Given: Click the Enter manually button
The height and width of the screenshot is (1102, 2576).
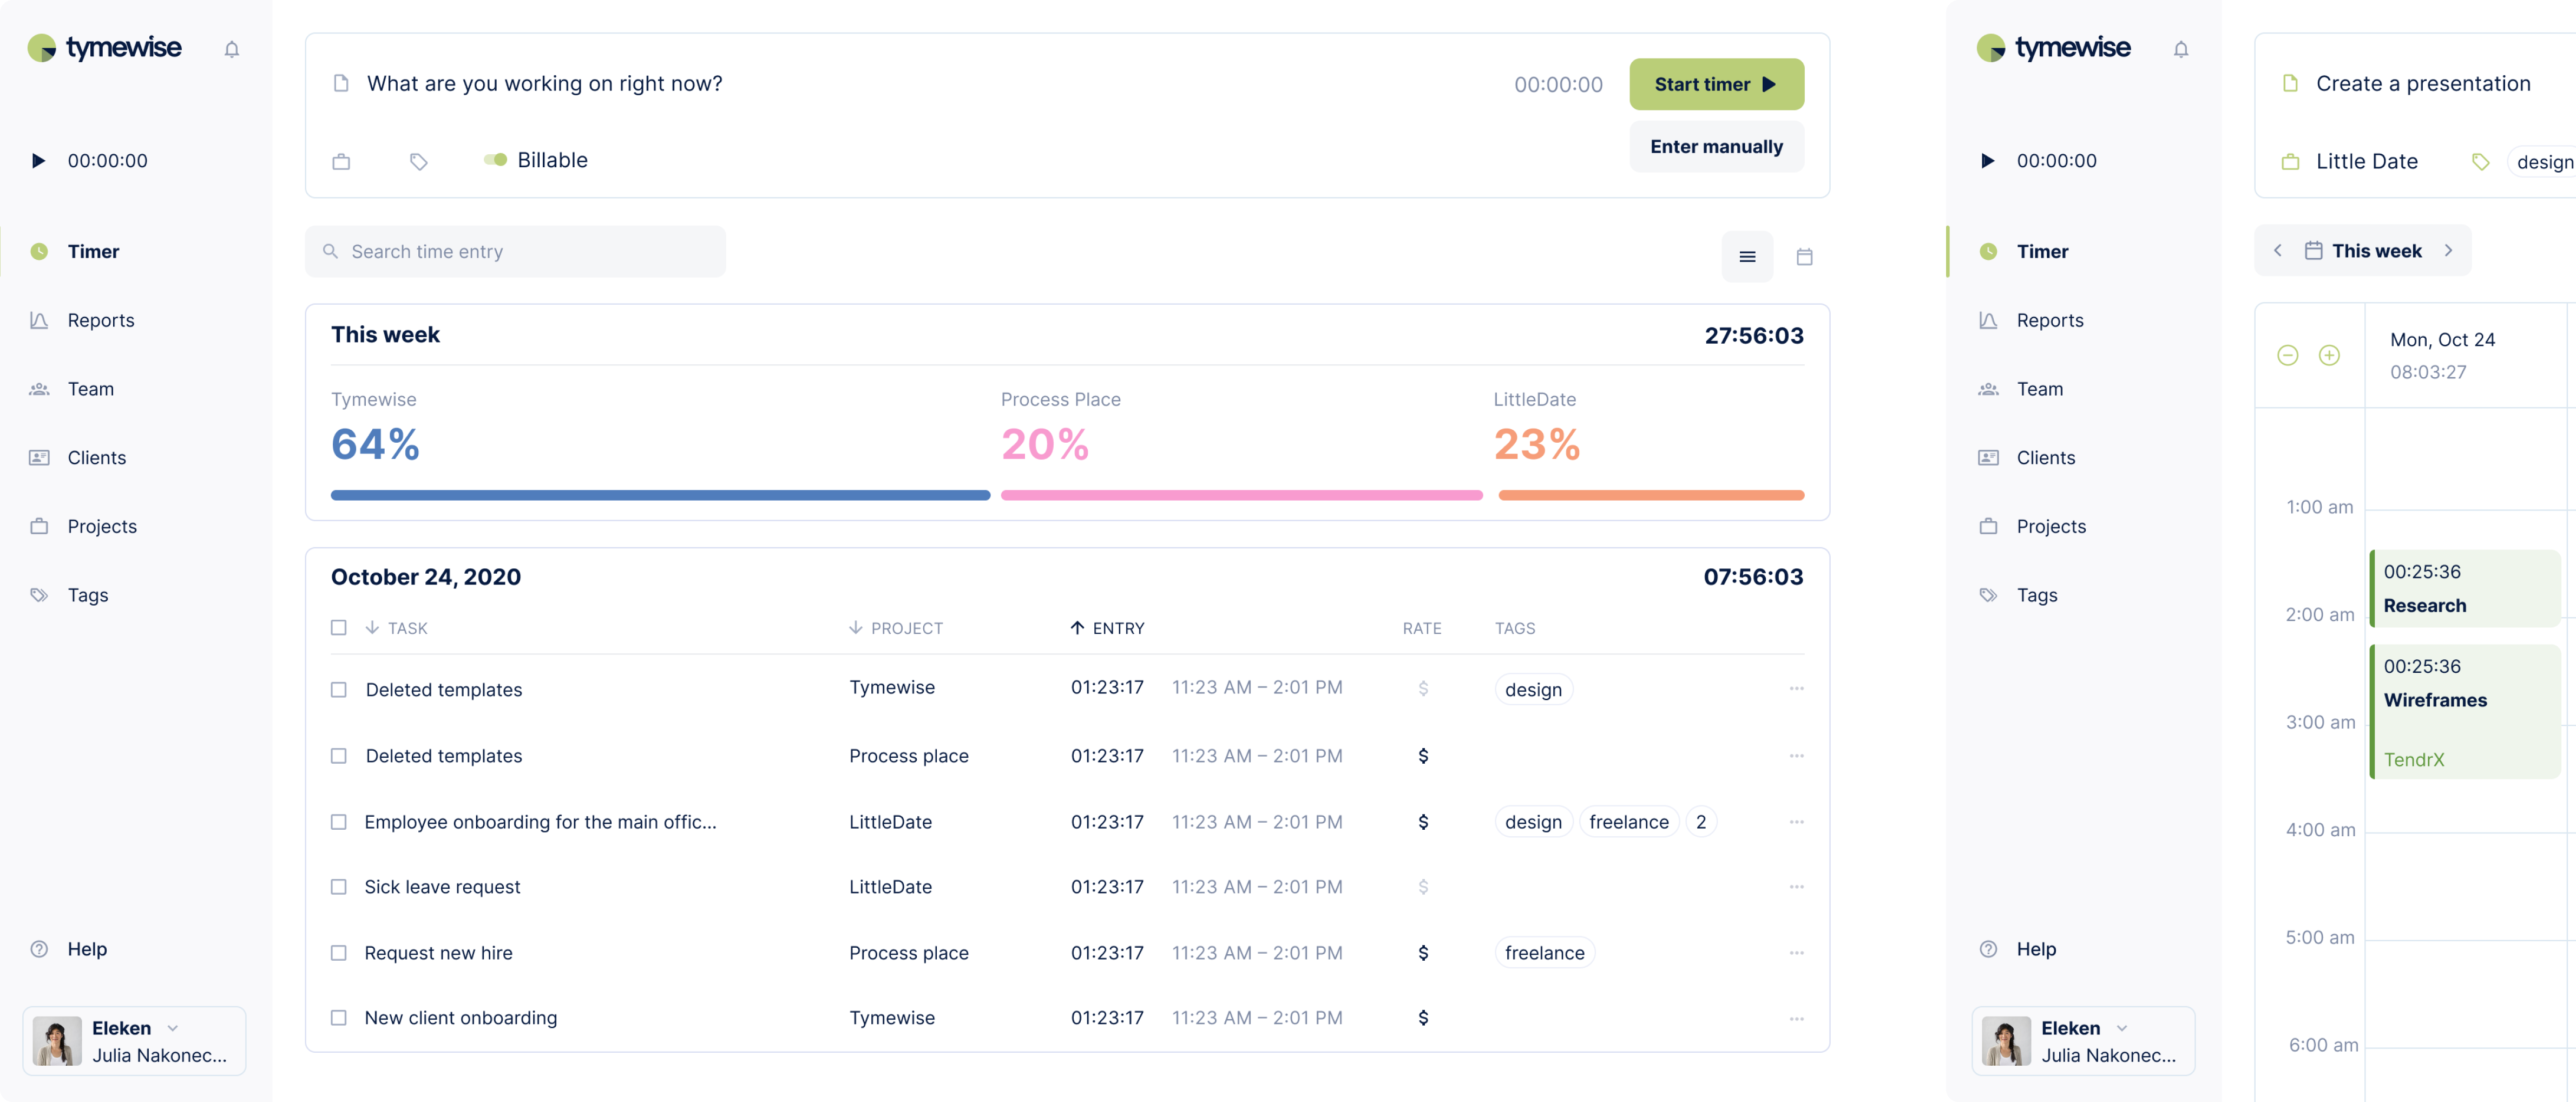Looking at the screenshot, I should click(x=1716, y=147).
